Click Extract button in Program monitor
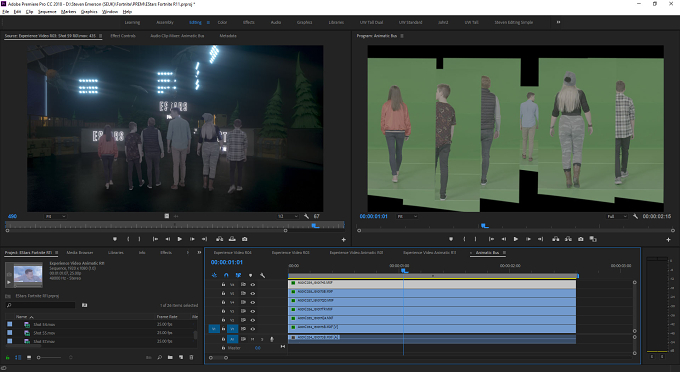Screen dimensions: 680x372 [x=568, y=239]
